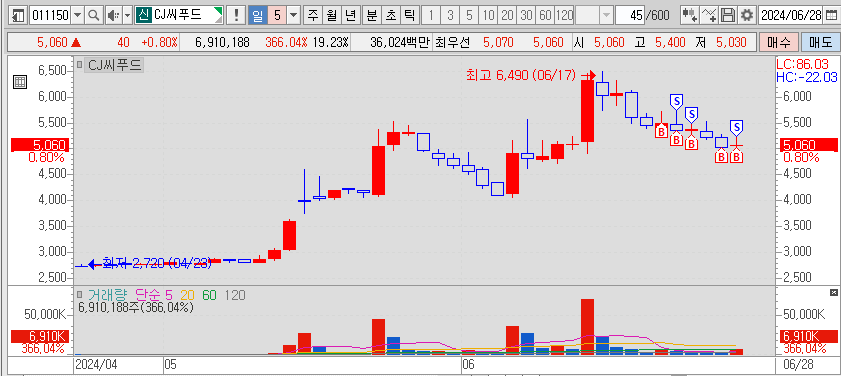Click the candle count field showing 45
The height and width of the screenshot is (376, 841).
point(631,15)
